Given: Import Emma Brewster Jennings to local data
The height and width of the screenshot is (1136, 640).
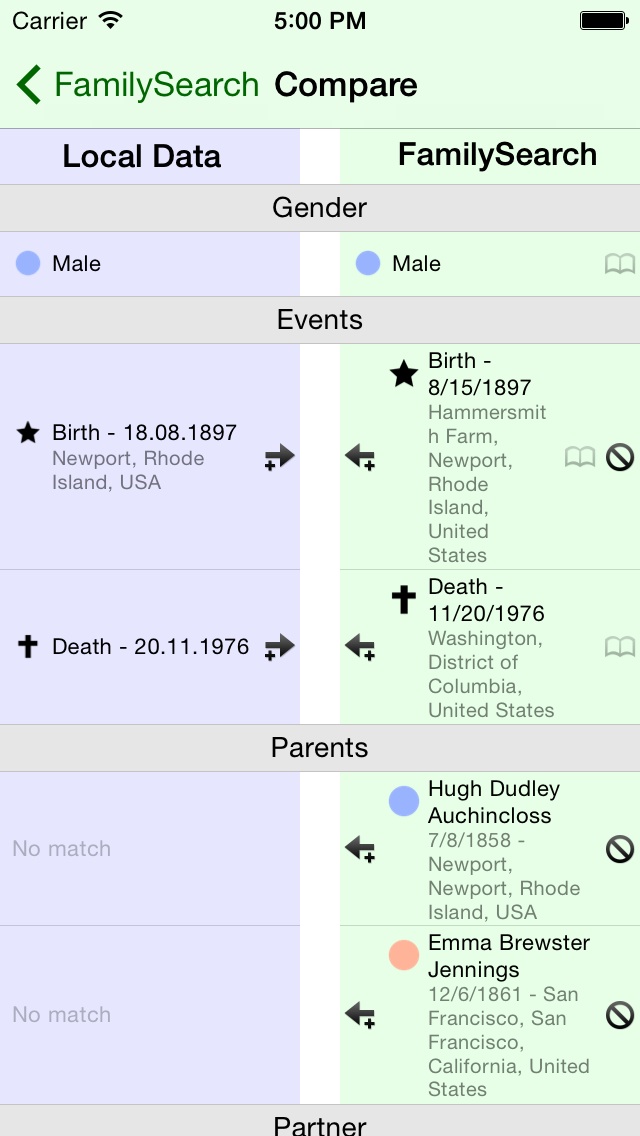Looking at the screenshot, I should (360, 1014).
